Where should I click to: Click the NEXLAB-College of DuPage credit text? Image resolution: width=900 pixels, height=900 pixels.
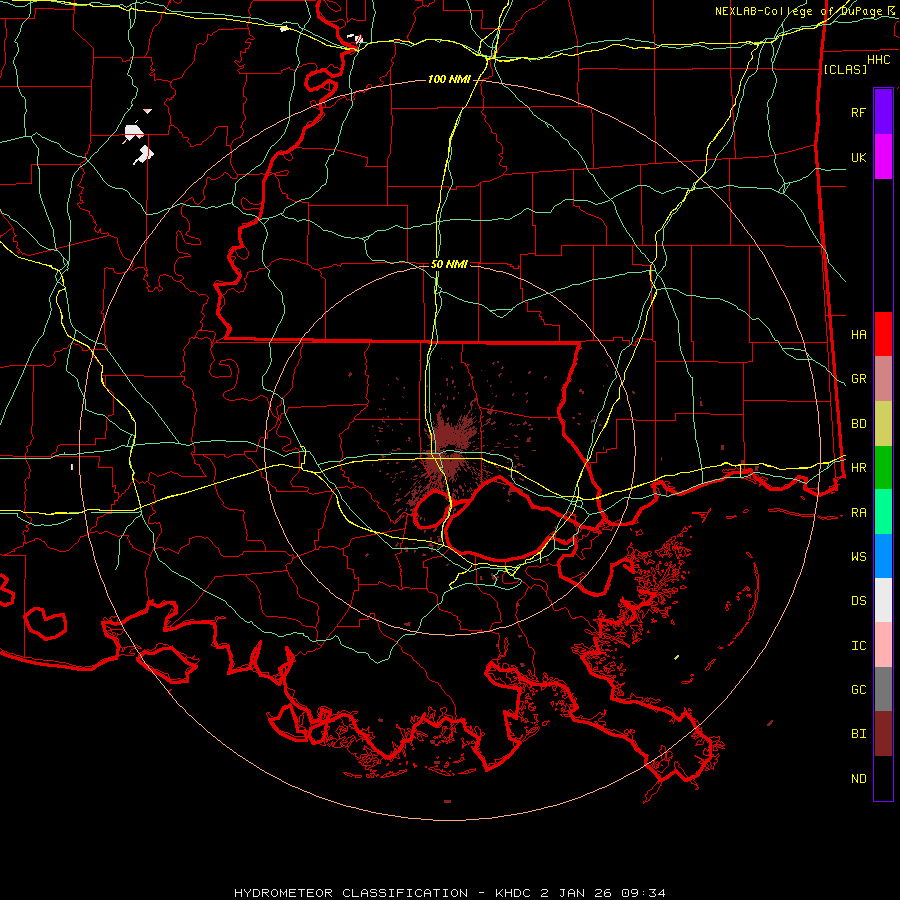[x=806, y=11]
